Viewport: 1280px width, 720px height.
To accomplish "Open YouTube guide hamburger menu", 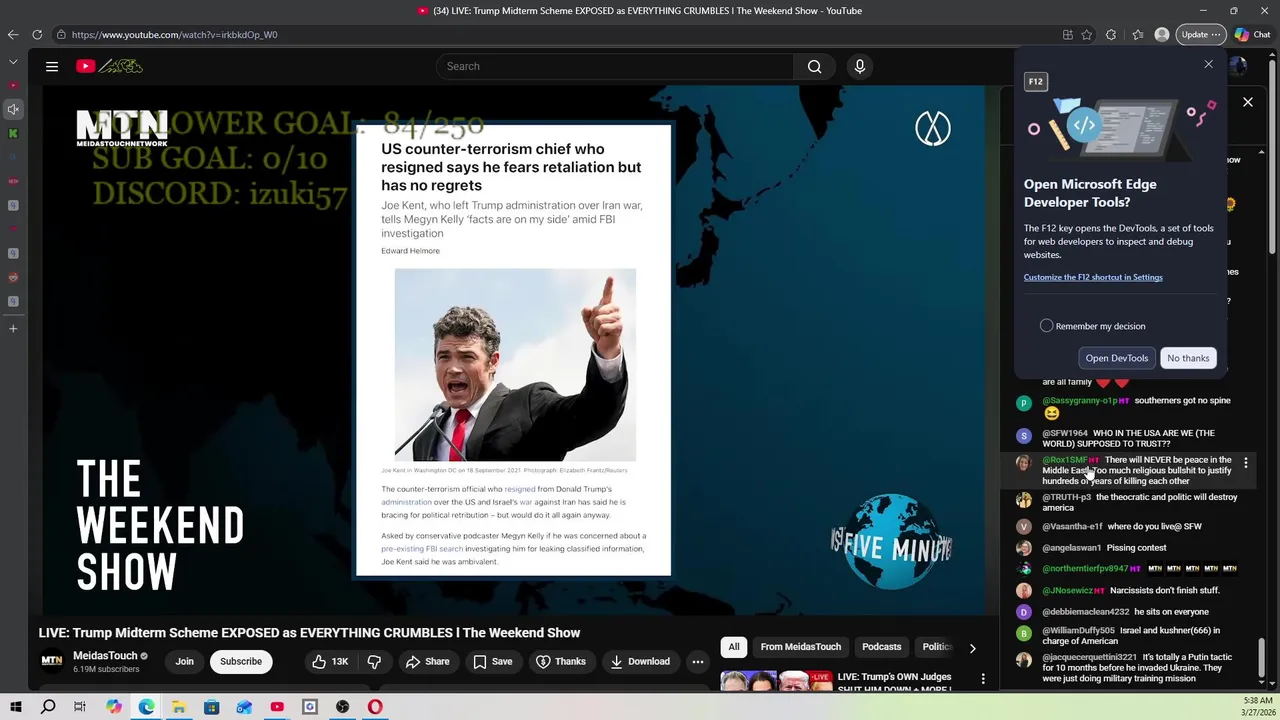I will click(52, 66).
